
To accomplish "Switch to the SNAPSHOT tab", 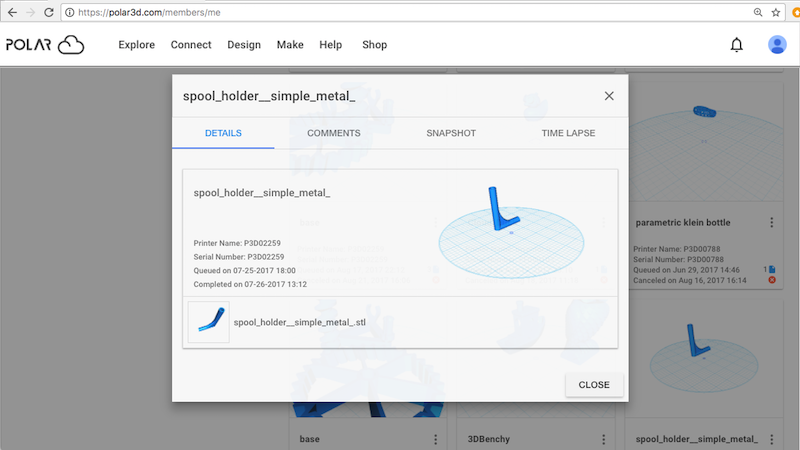I will (x=451, y=133).
